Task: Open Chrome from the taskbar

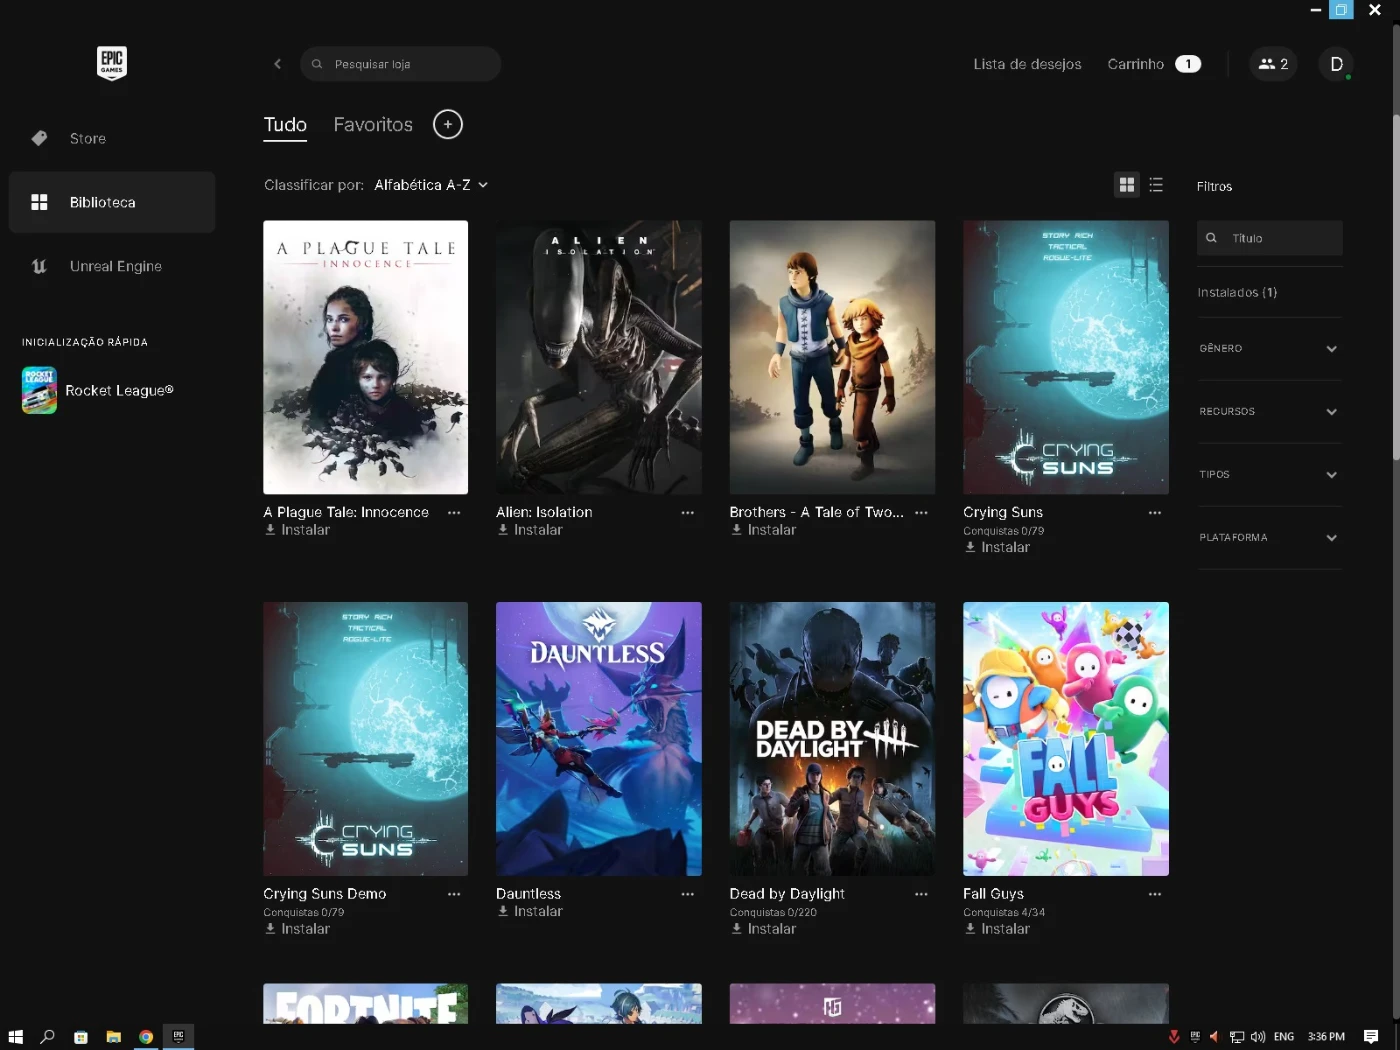Action: click(x=146, y=1037)
